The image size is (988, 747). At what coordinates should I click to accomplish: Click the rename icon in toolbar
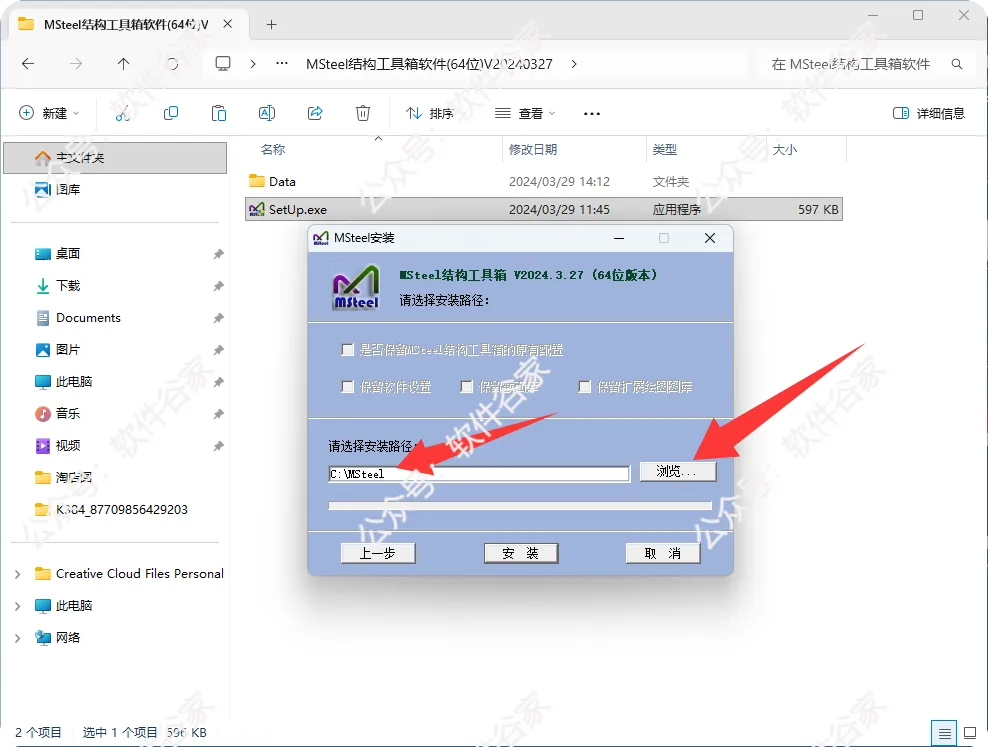coord(267,113)
